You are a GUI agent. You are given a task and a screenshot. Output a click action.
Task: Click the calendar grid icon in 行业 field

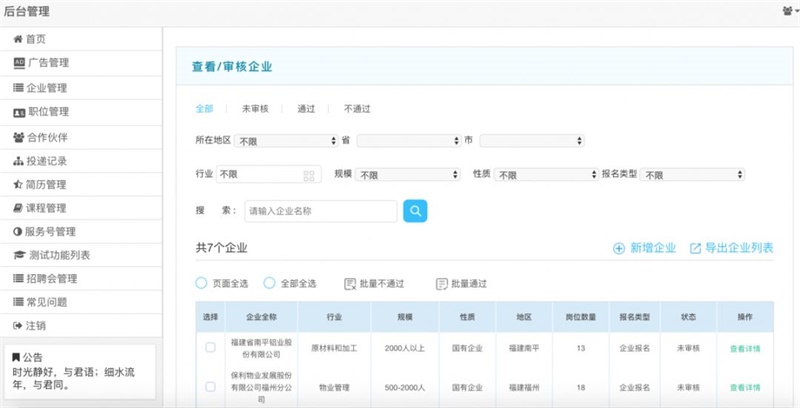309,175
